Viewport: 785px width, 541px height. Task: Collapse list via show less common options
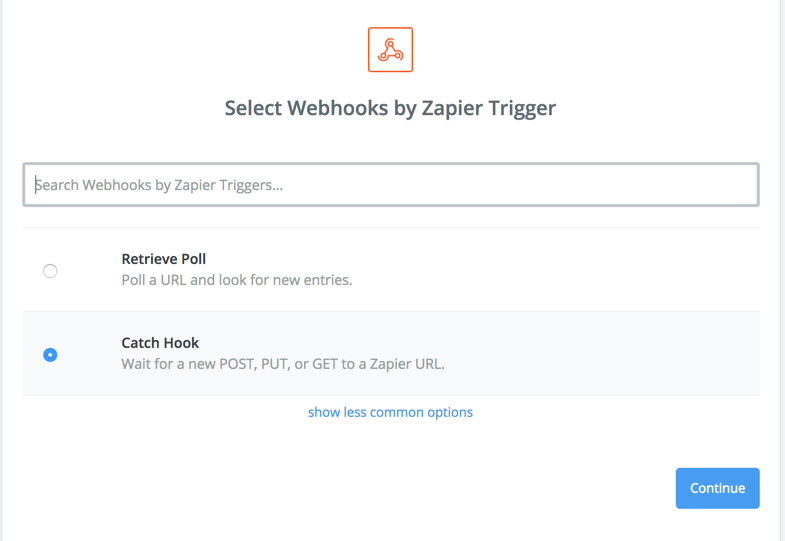pyautogui.click(x=390, y=412)
